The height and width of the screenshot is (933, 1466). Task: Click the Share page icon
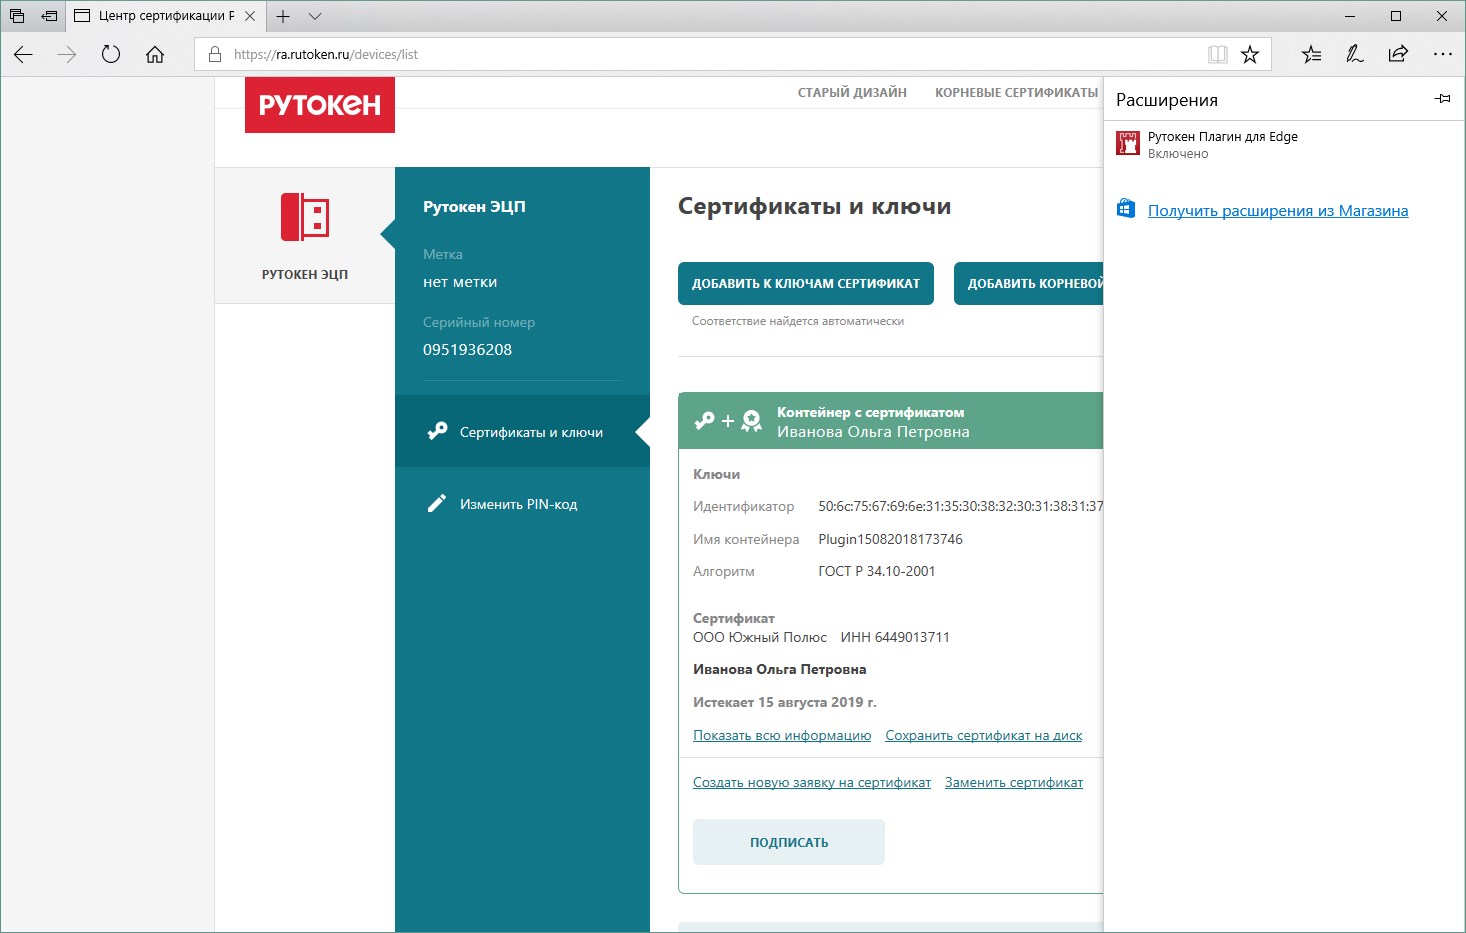point(1398,55)
